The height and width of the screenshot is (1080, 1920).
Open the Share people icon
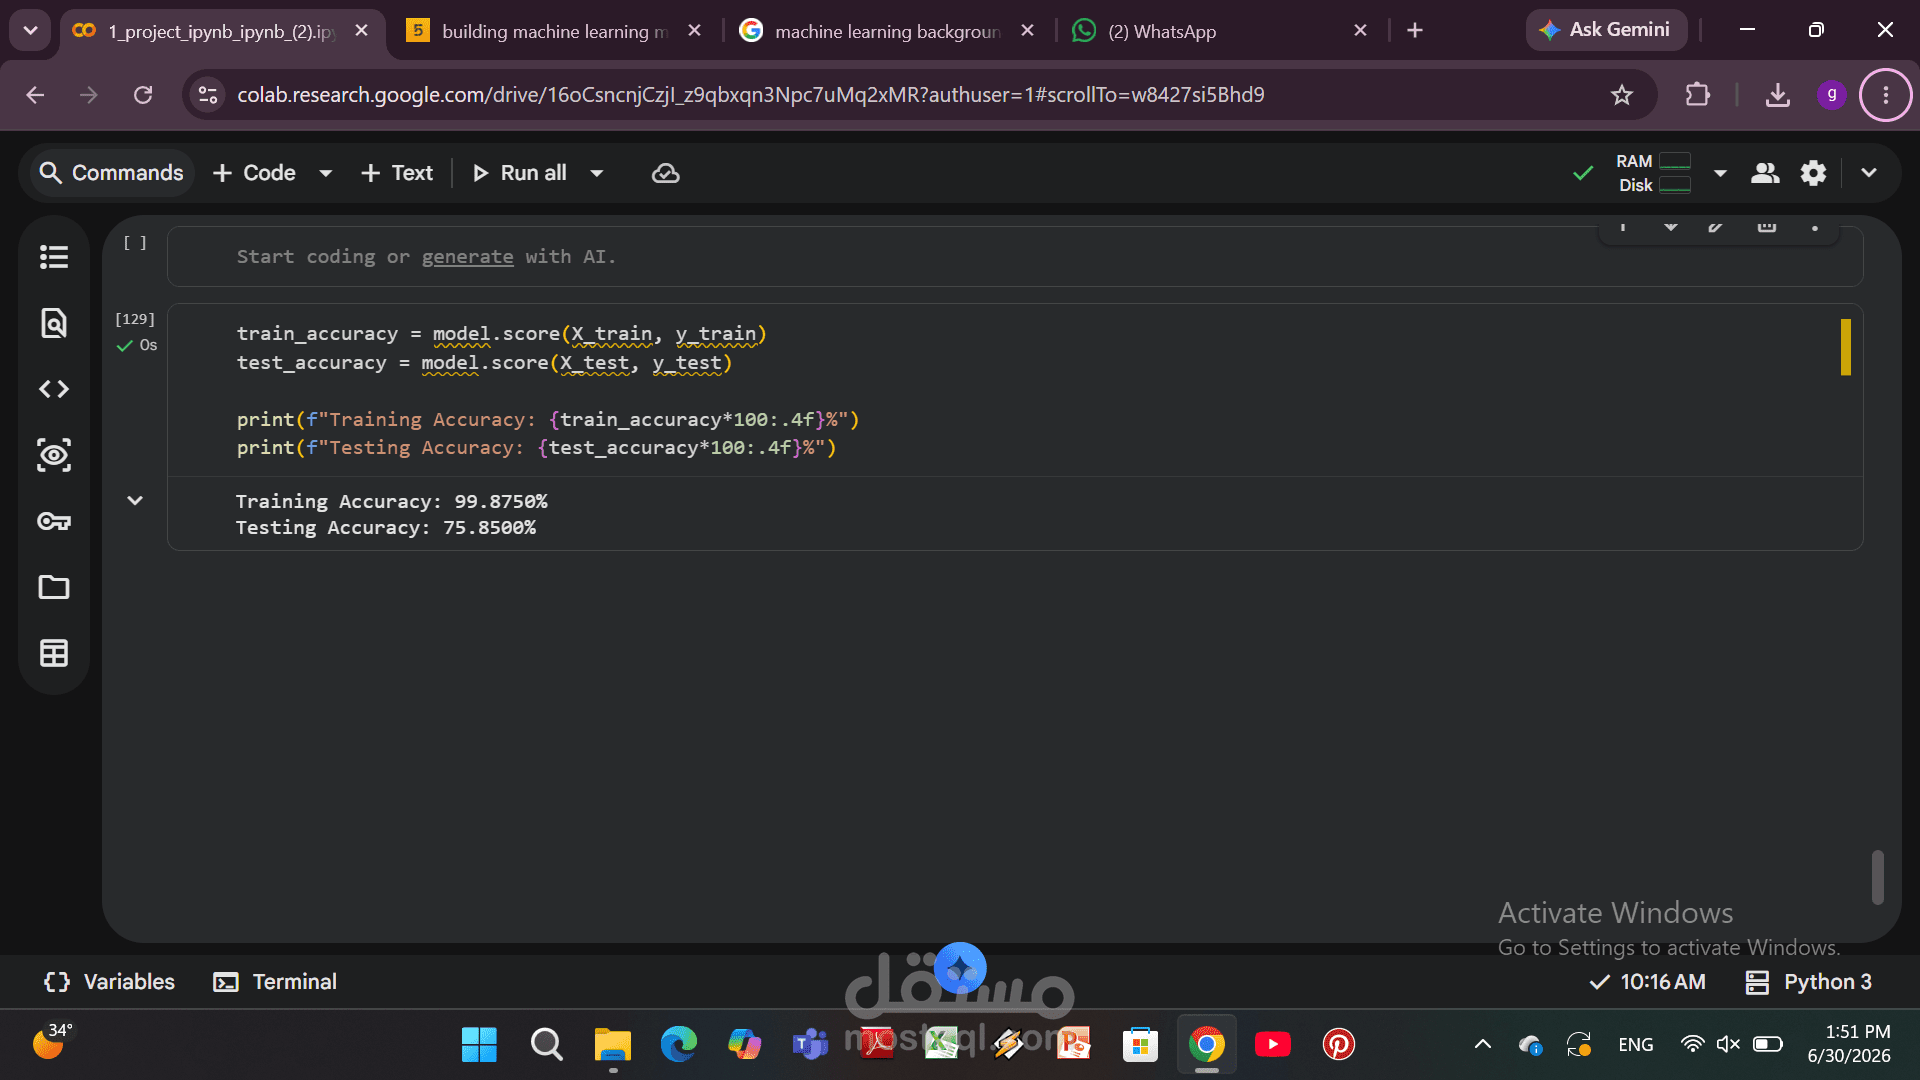pos(1765,173)
